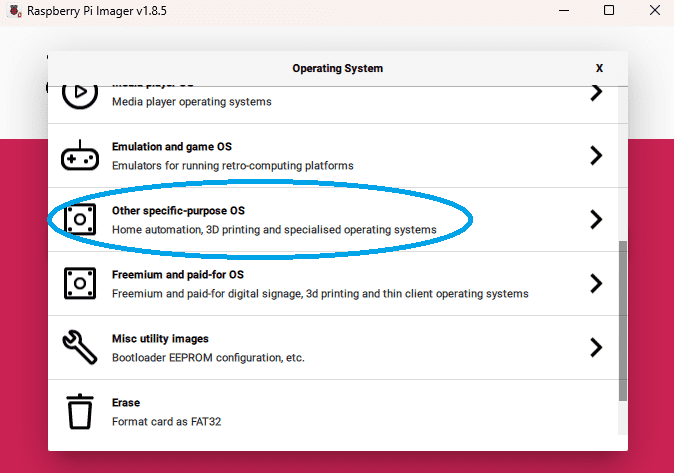Click the wrench Misc utility icon
This screenshot has height=473, width=674.
[x=80, y=347]
